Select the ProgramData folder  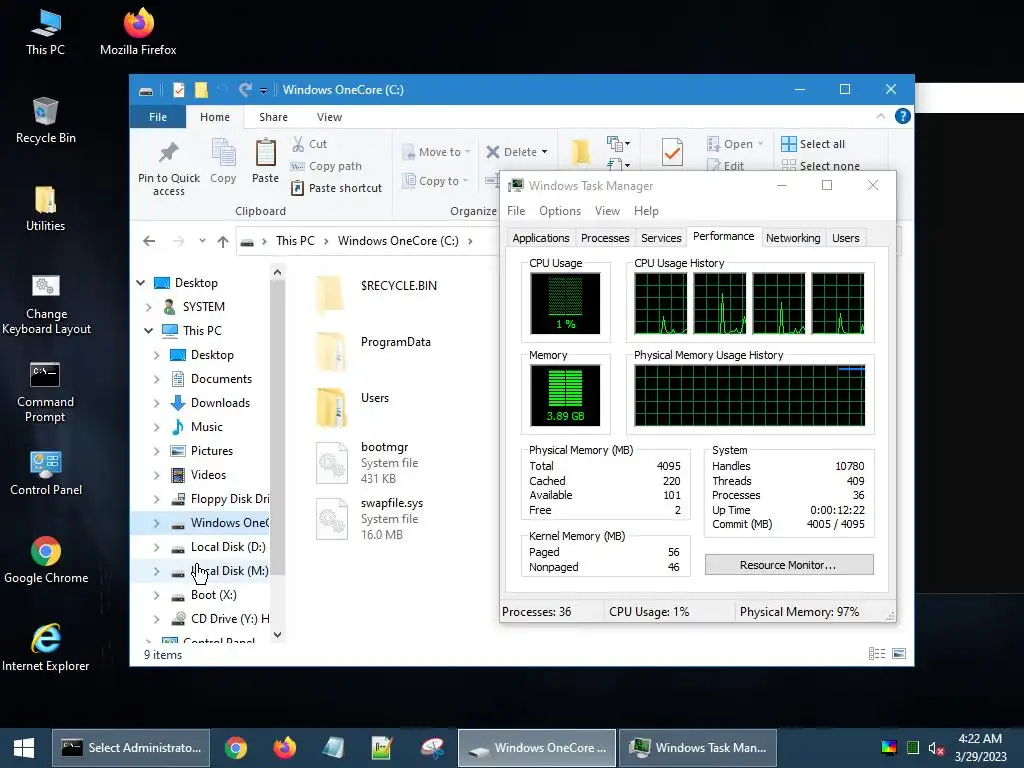(x=374, y=349)
